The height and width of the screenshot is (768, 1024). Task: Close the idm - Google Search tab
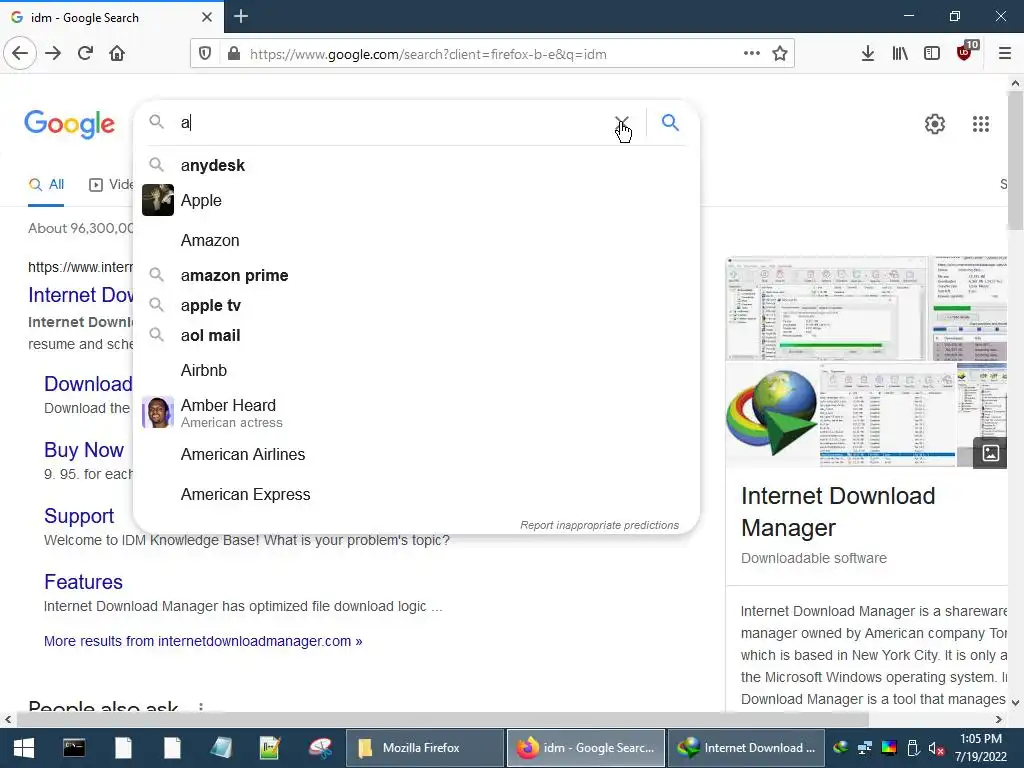coord(207,17)
